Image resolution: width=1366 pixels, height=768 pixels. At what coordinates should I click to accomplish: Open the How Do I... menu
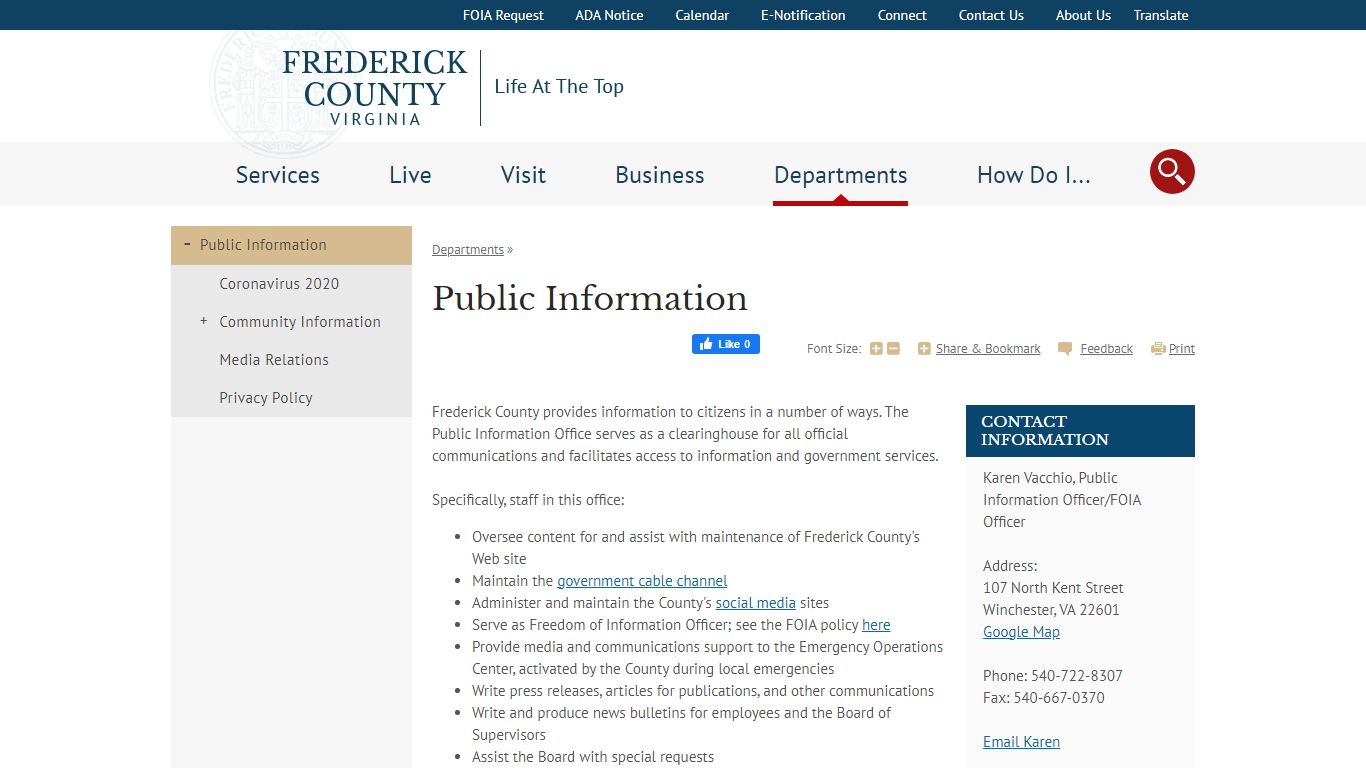[x=1034, y=175]
